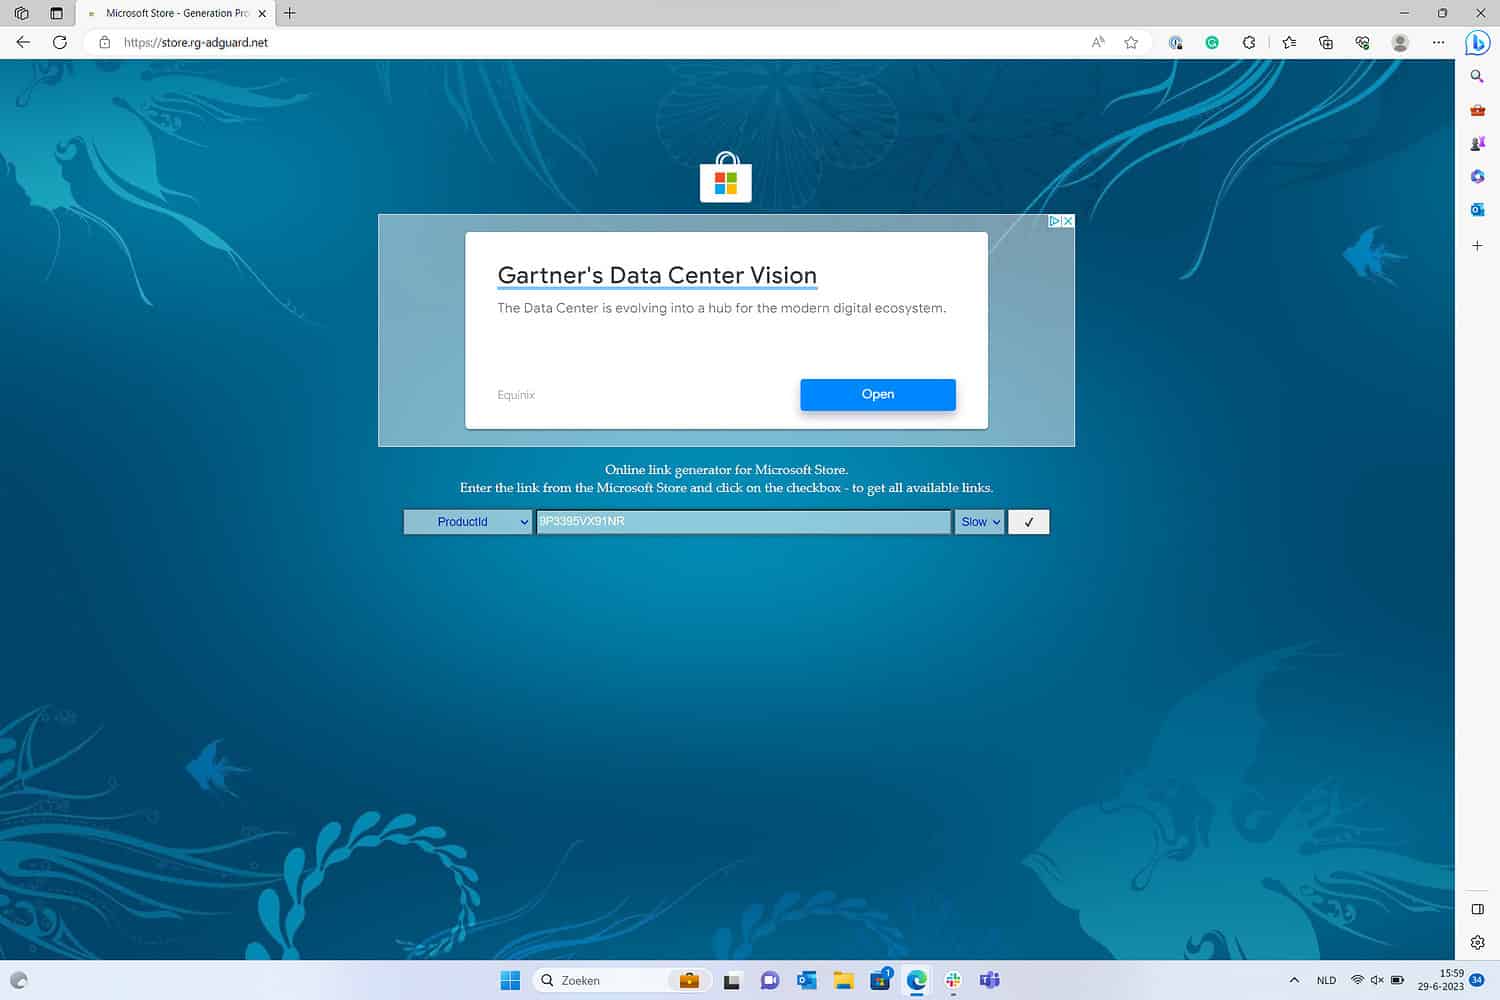
Task: Click the site info lock icon
Action: click(104, 42)
